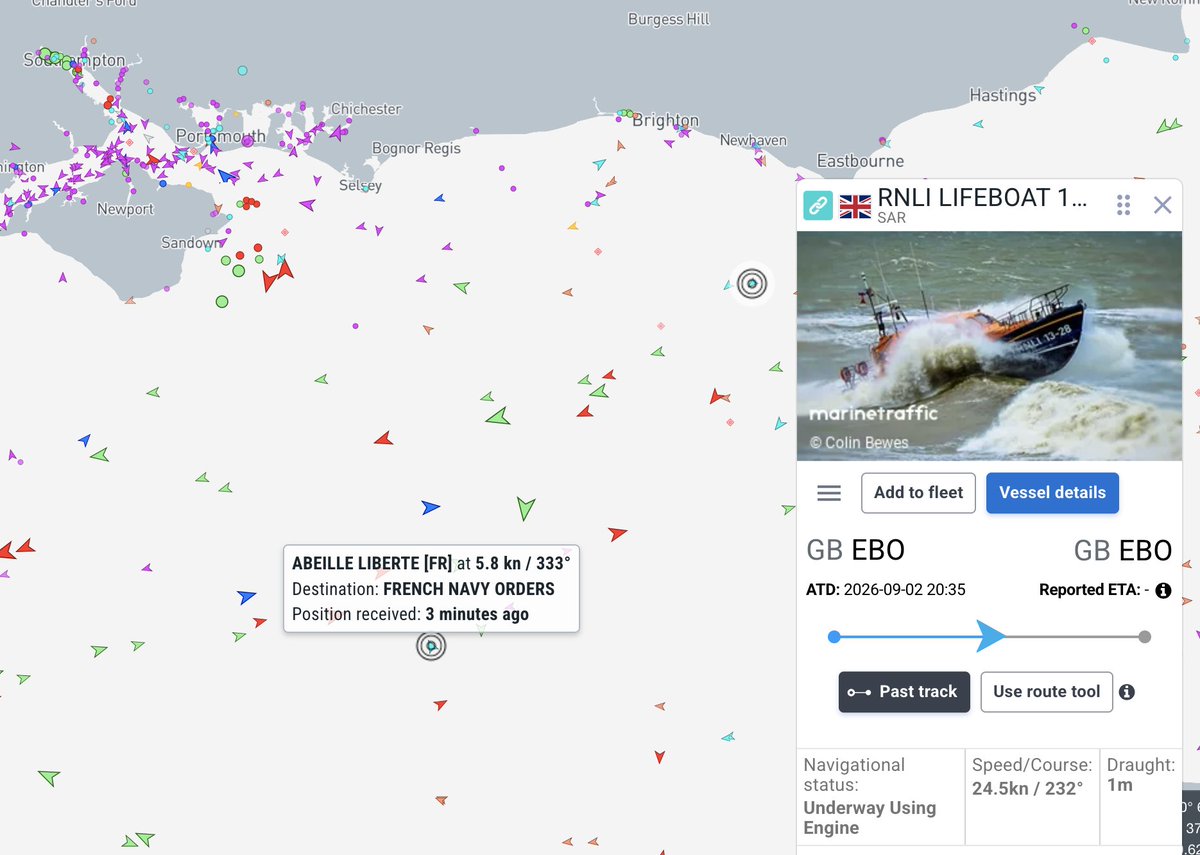Screen dimensions: 1200x855
Task: Click Speed/Course value 24.5kn / 232°
Action: [1028, 789]
